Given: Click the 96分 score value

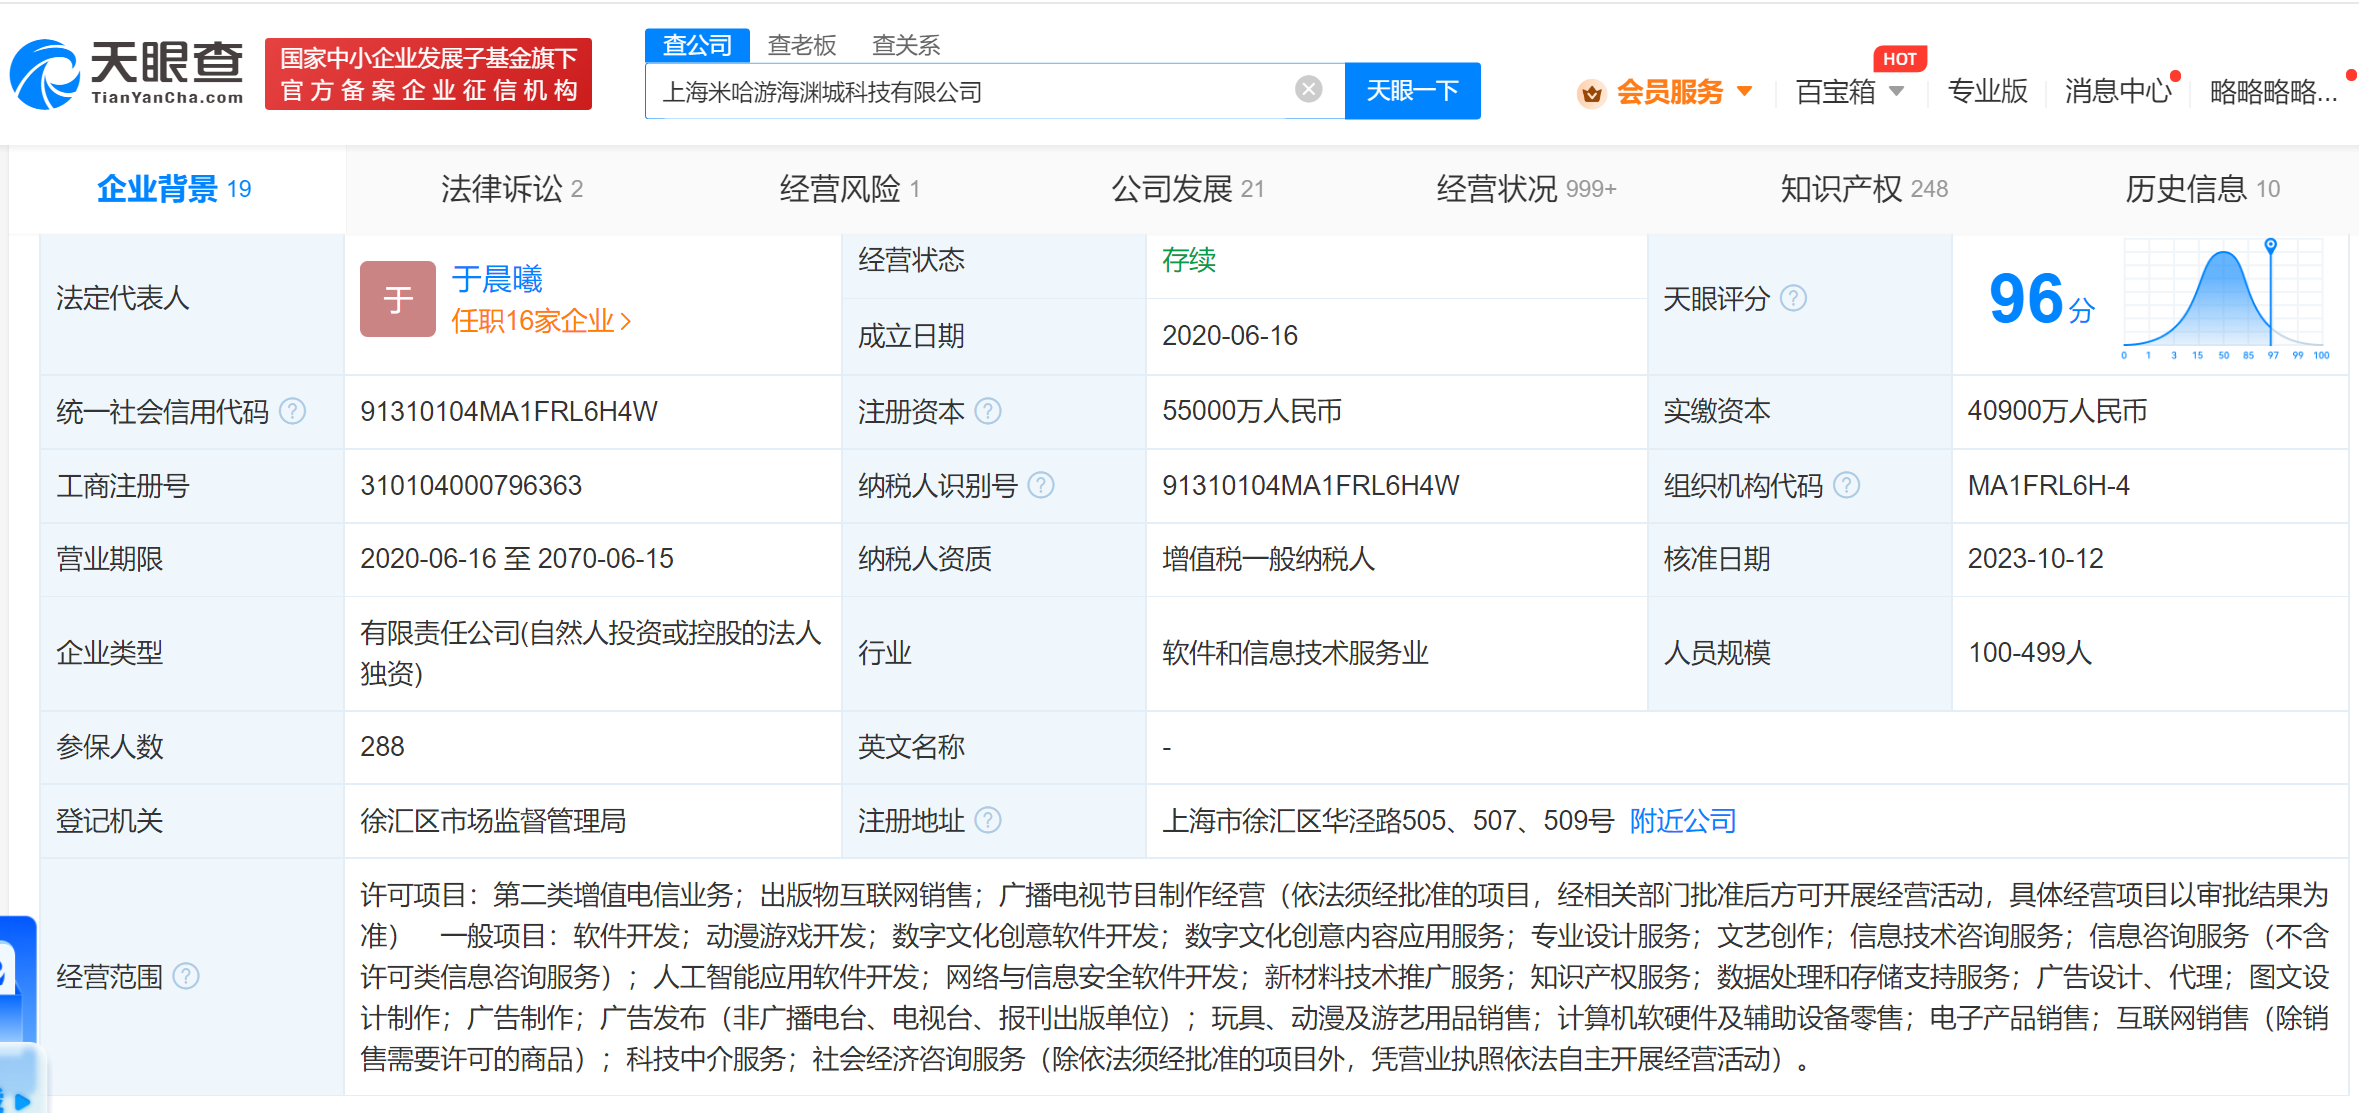Looking at the screenshot, I should [2040, 299].
